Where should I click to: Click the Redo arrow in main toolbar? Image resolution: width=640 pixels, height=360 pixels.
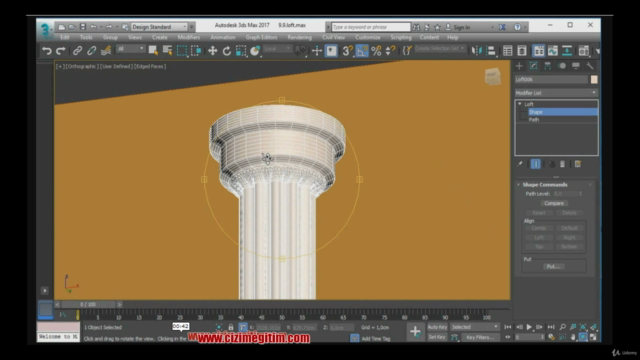[x=61, y=51]
